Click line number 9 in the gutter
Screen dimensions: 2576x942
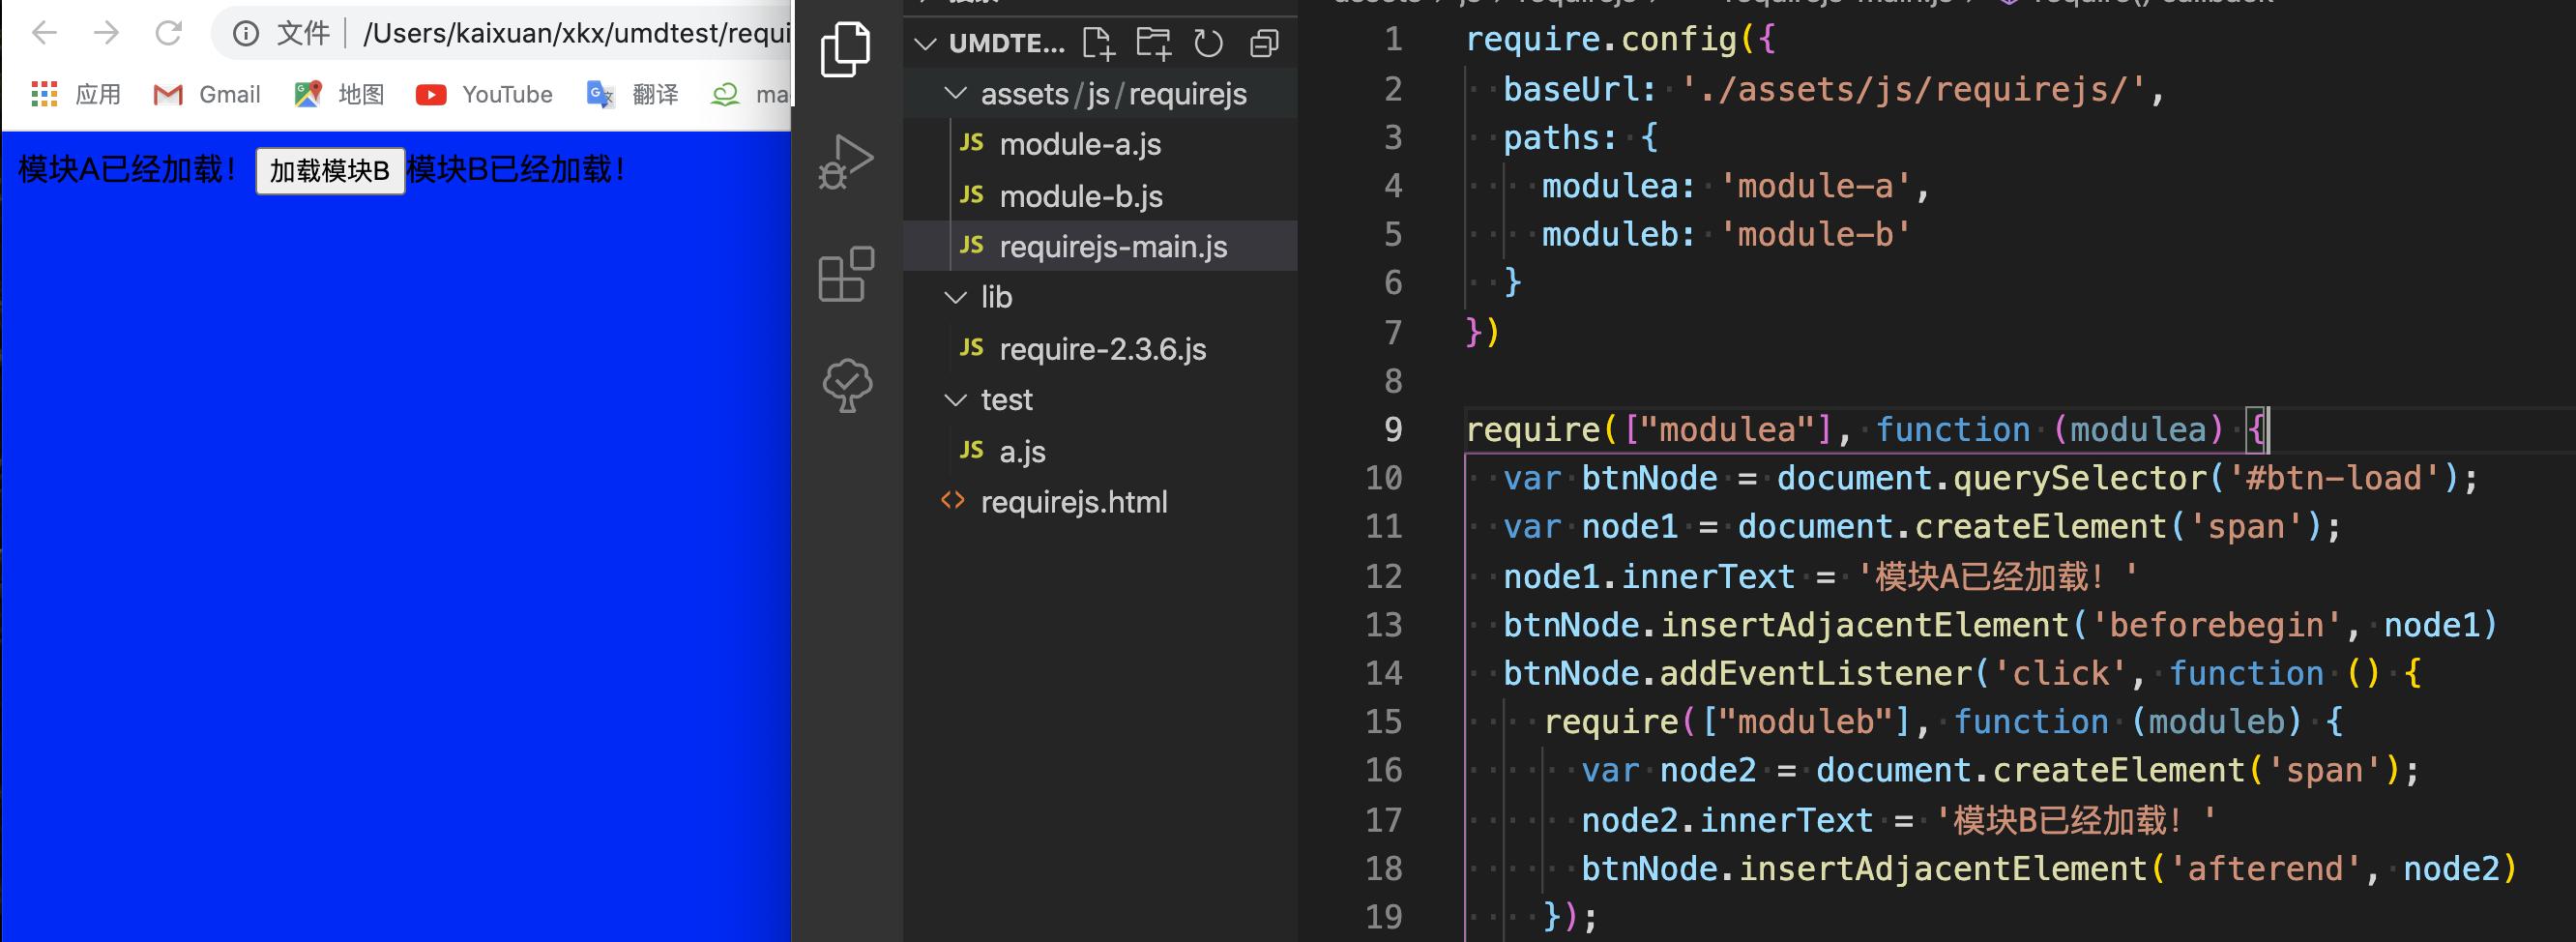1393,429
